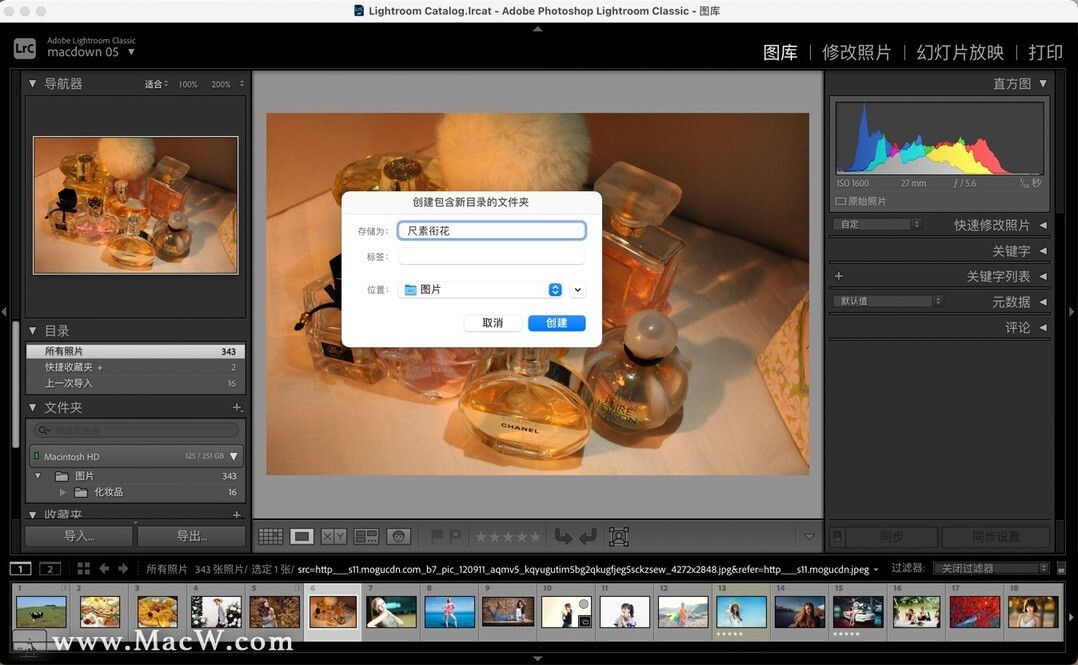Set navigator zoom to 200%
Screen dimensions: 1078x665
point(221,85)
